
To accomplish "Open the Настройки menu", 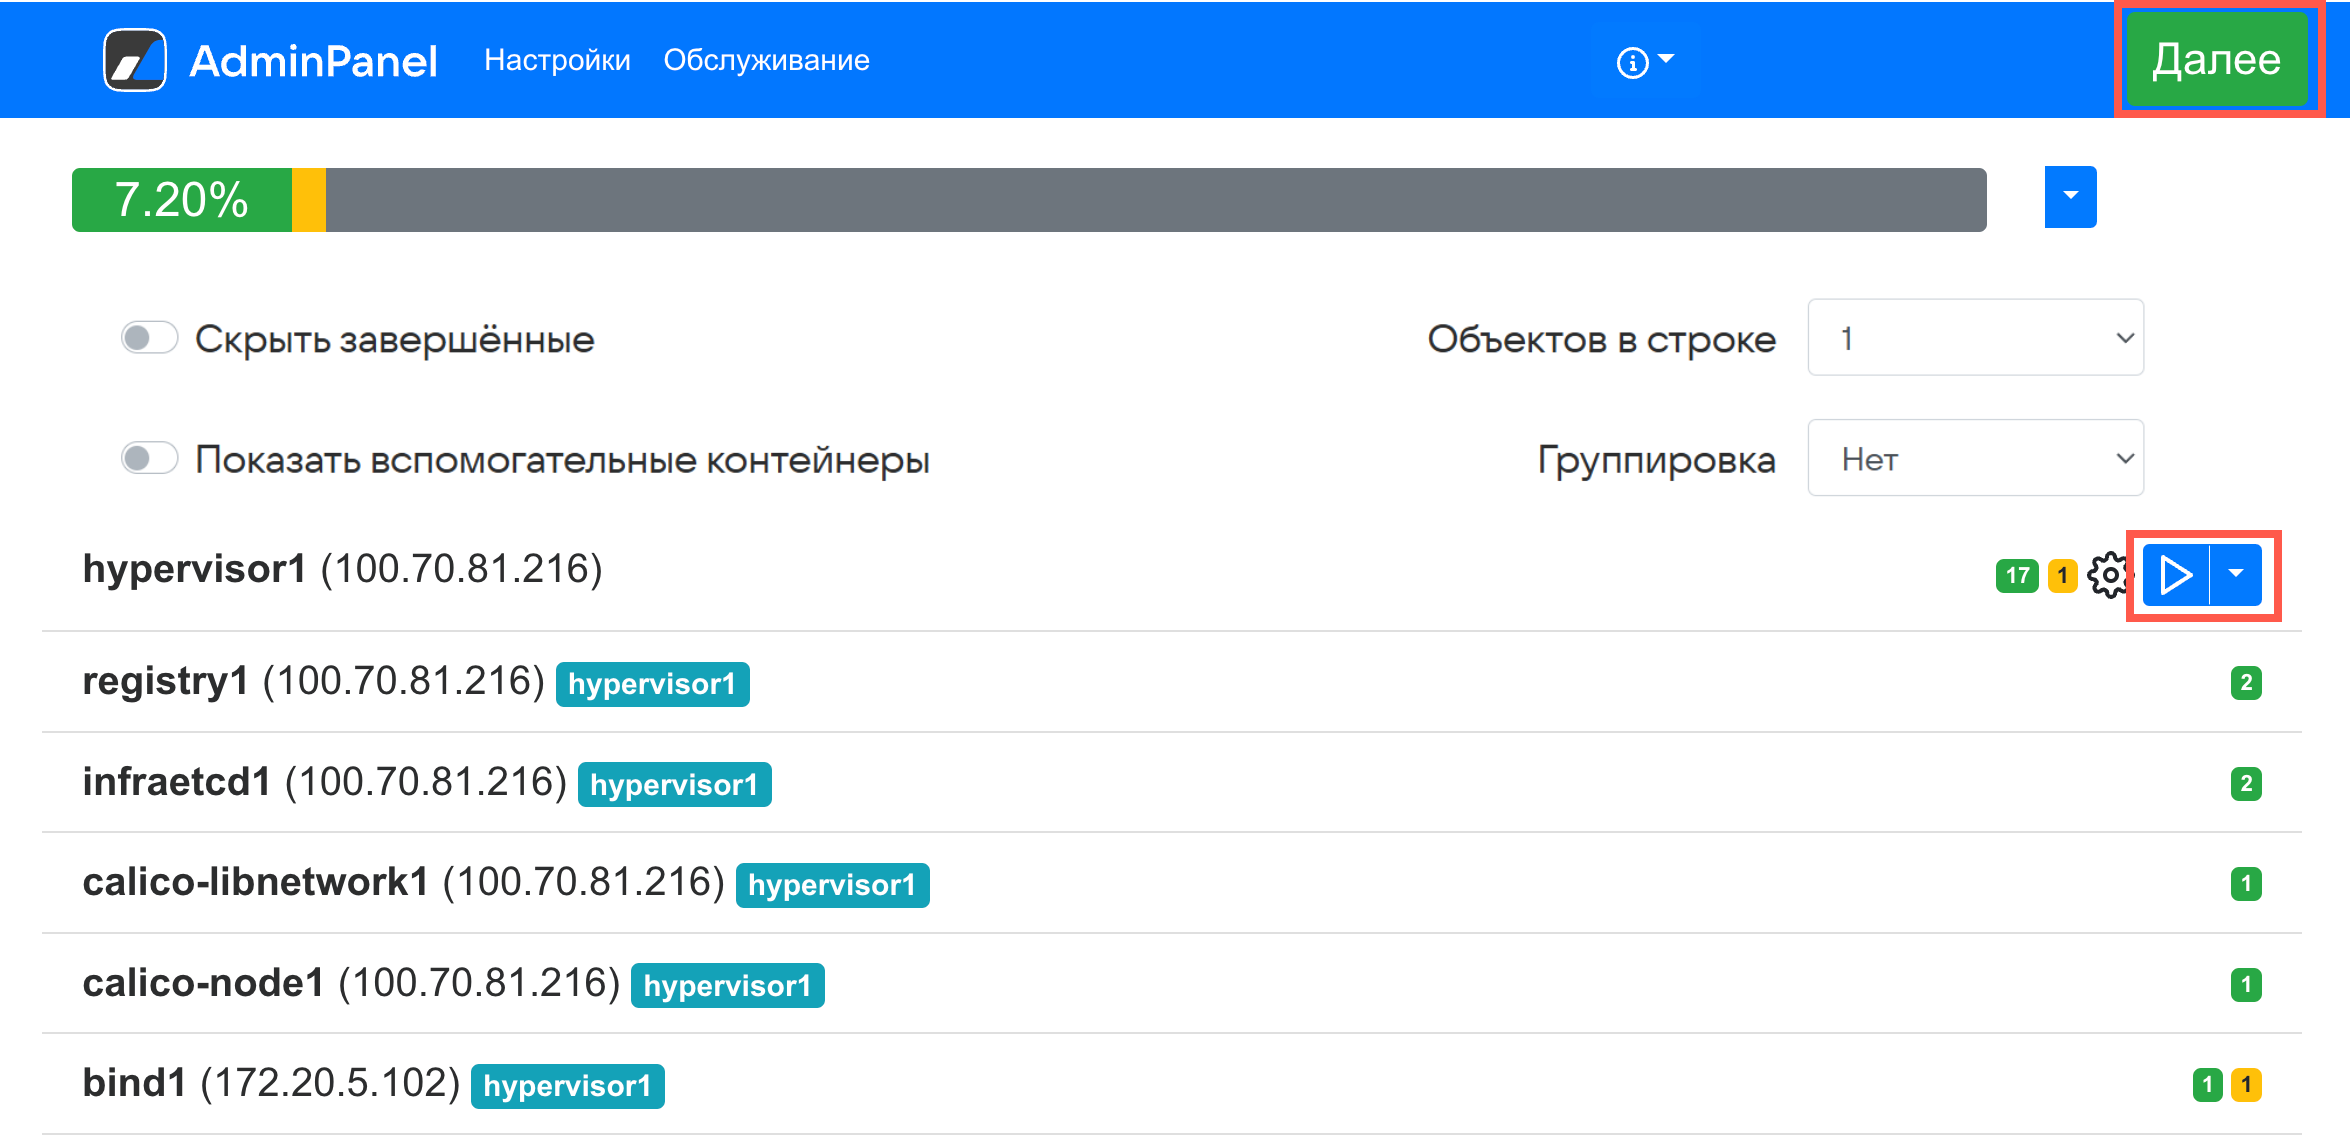I will [x=557, y=60].
